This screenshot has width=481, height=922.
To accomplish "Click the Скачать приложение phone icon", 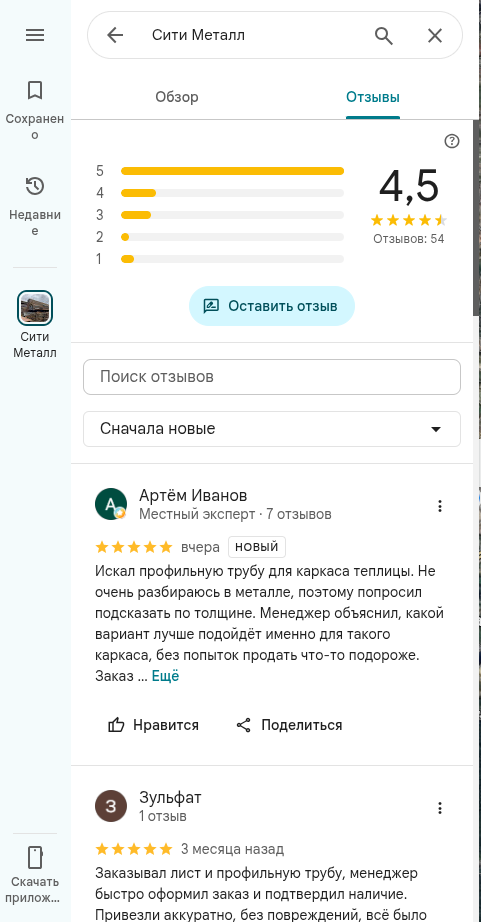I will click(x=35, y=858).
